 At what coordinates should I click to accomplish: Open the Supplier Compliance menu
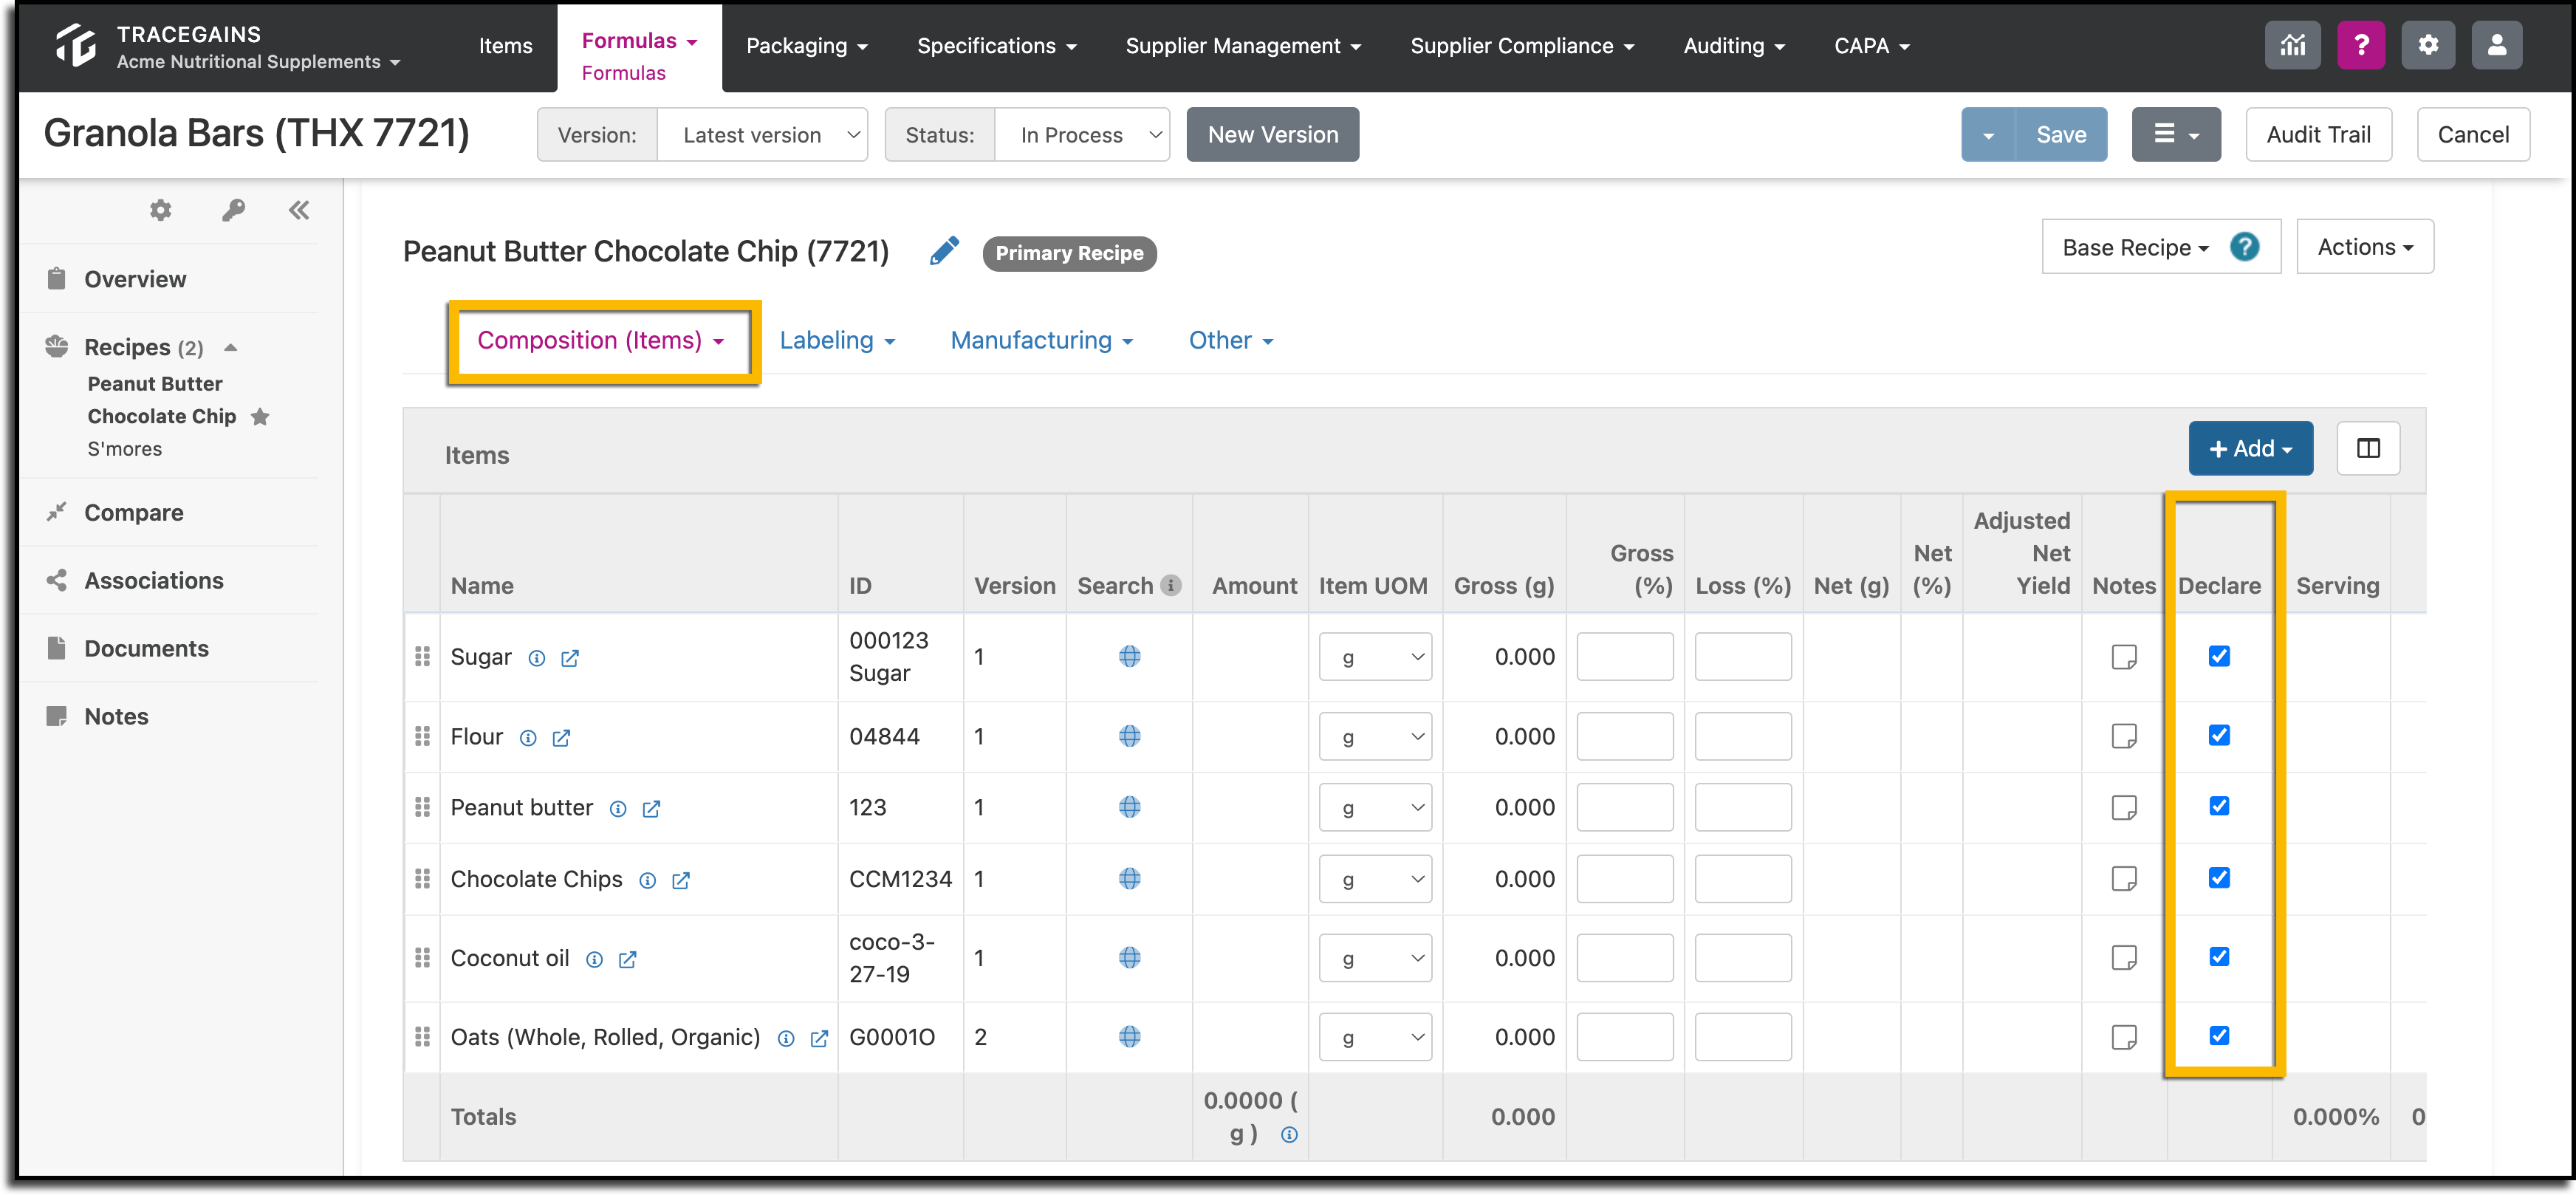click(x=1522, y=46)
